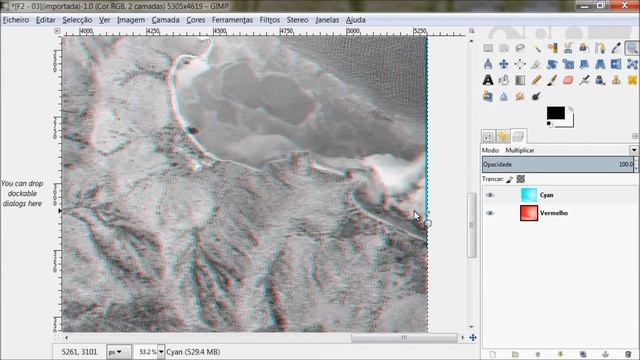
Task: Select the Perspective Clone tool
Action: coord(488,96)
